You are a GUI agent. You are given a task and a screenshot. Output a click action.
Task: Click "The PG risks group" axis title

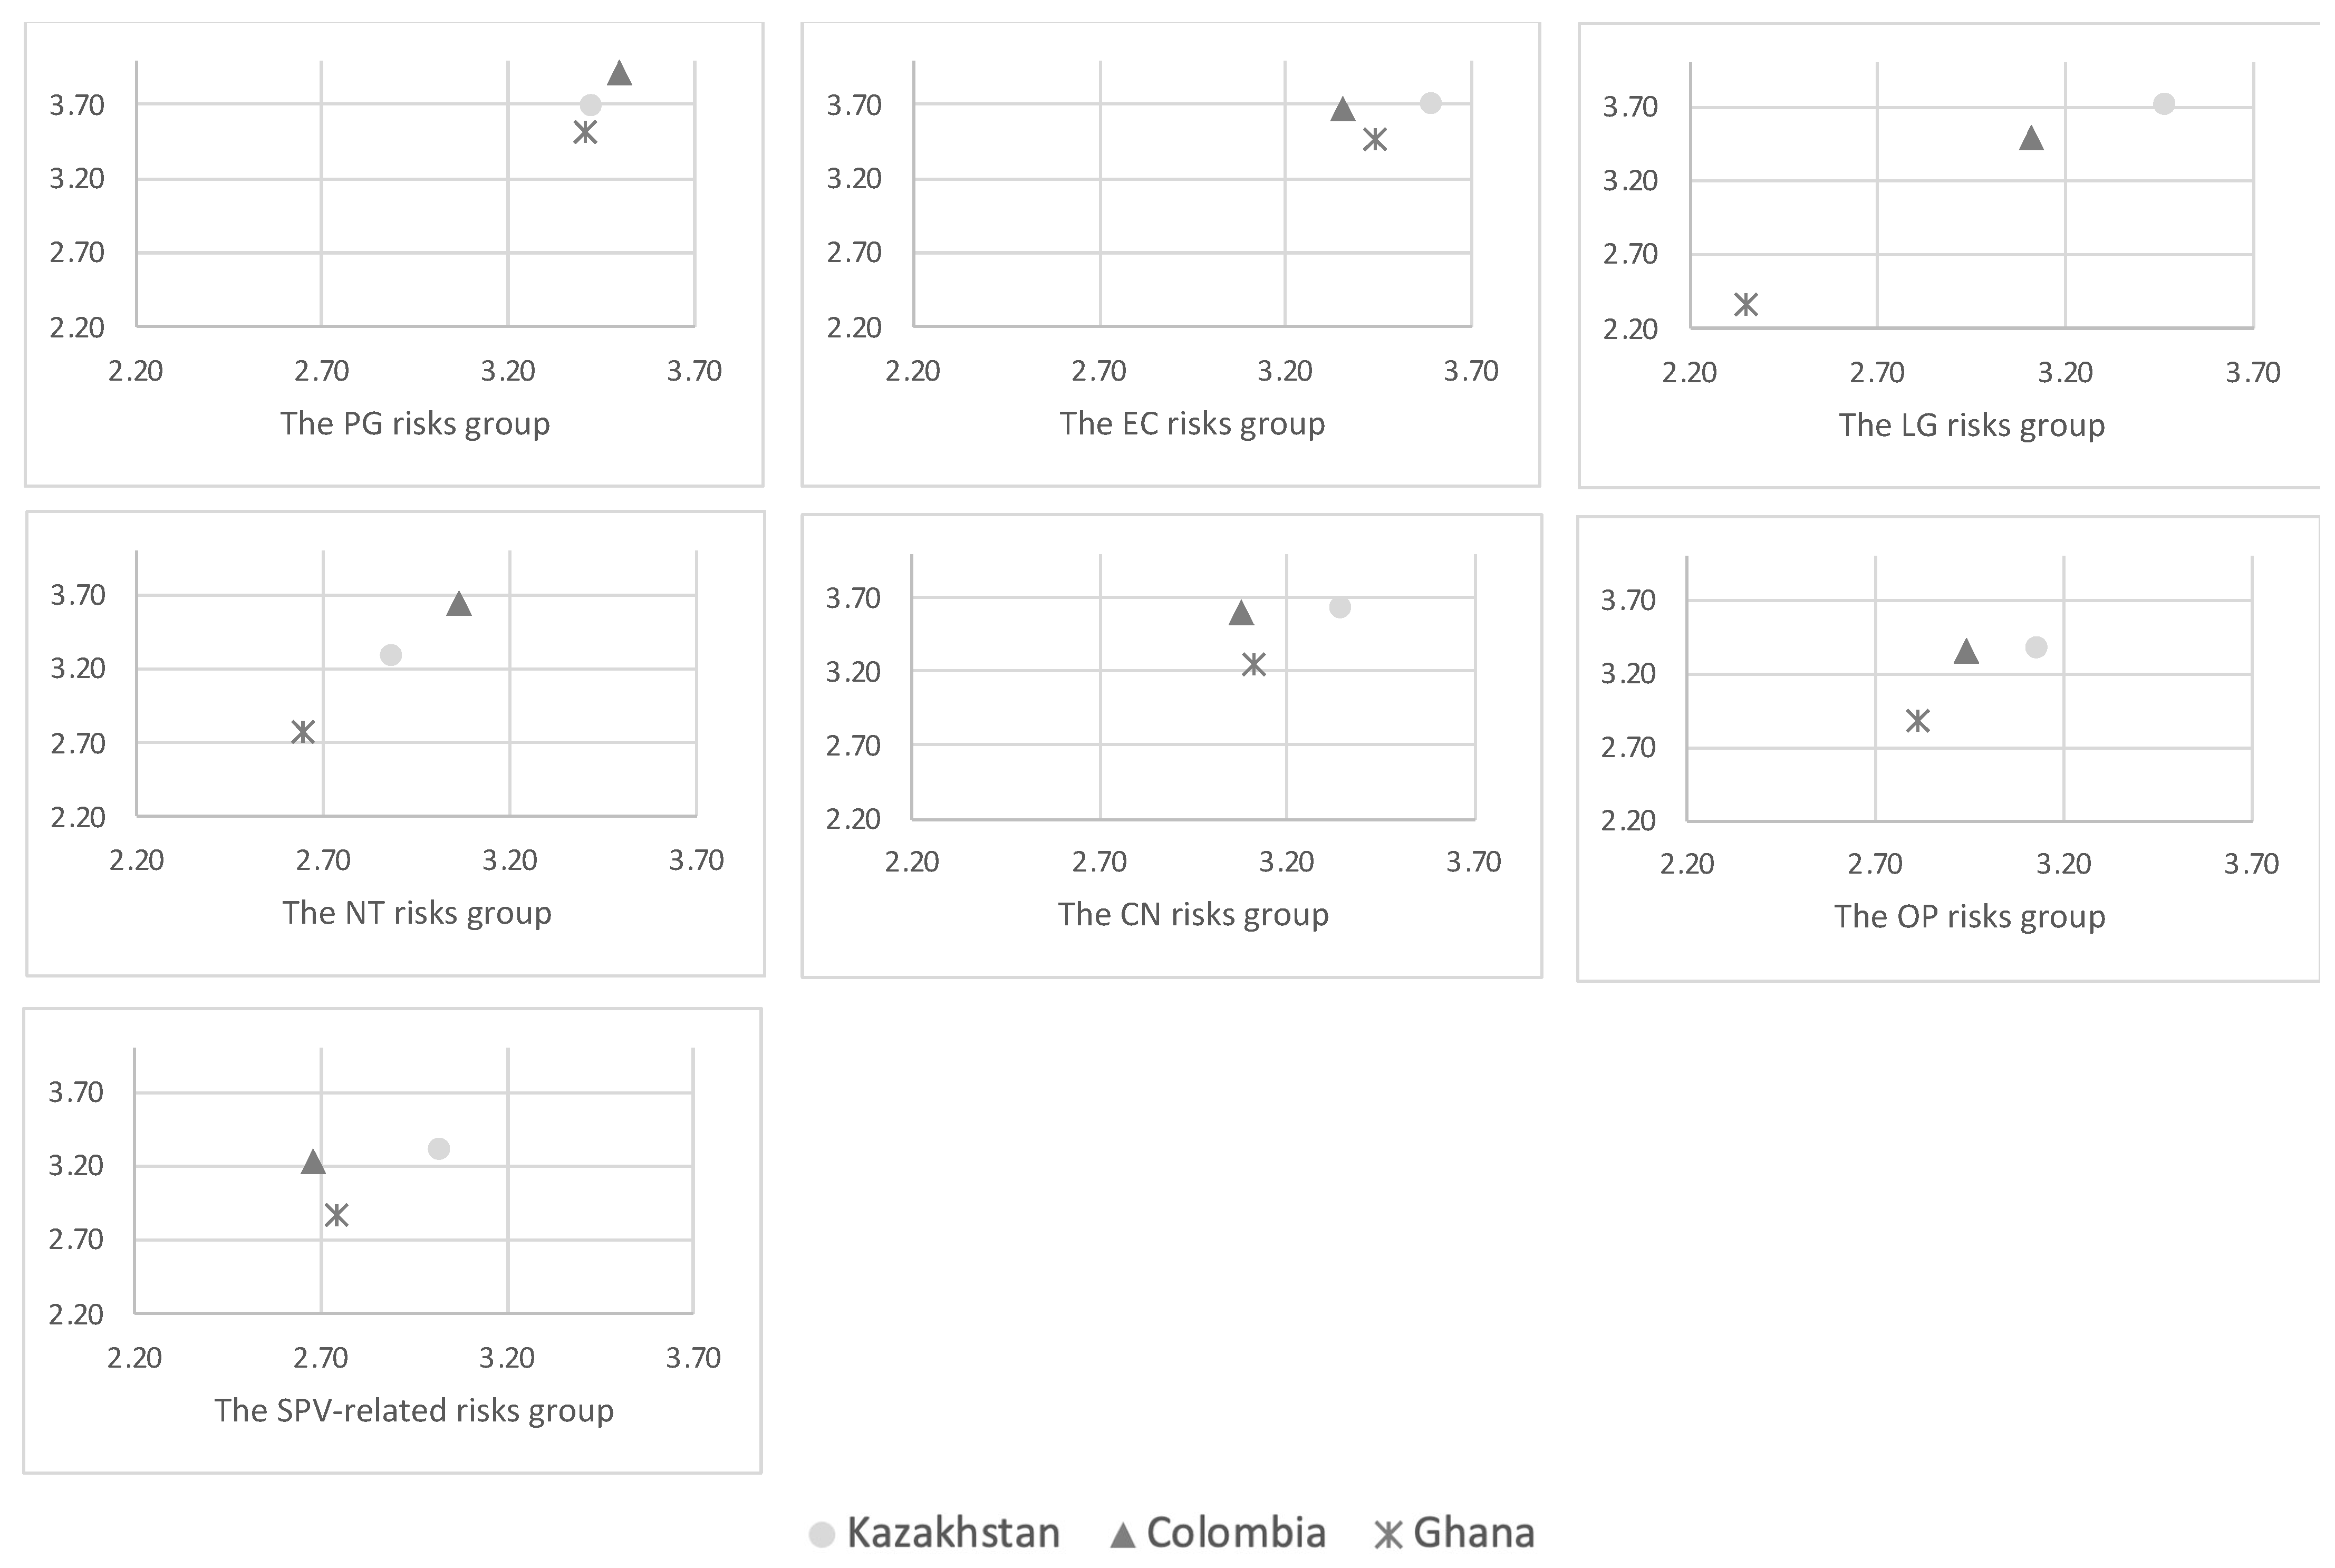415,424
